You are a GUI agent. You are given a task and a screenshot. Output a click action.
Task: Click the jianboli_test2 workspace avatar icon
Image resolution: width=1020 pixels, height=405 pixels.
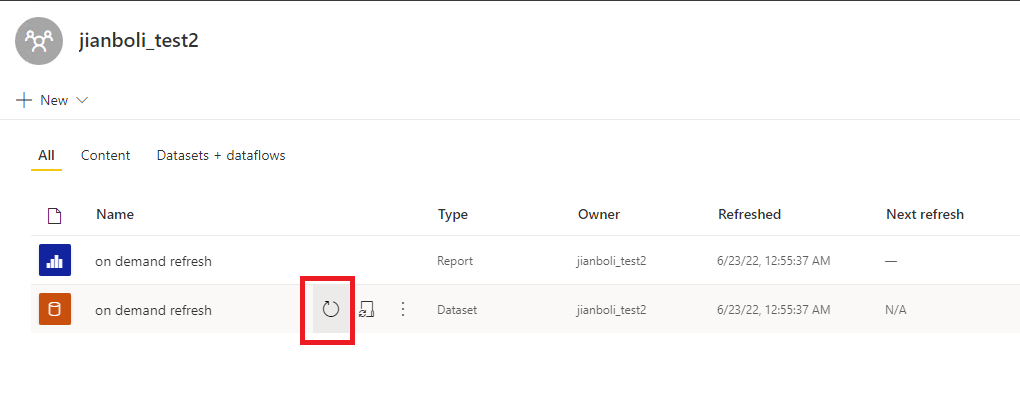39,41
